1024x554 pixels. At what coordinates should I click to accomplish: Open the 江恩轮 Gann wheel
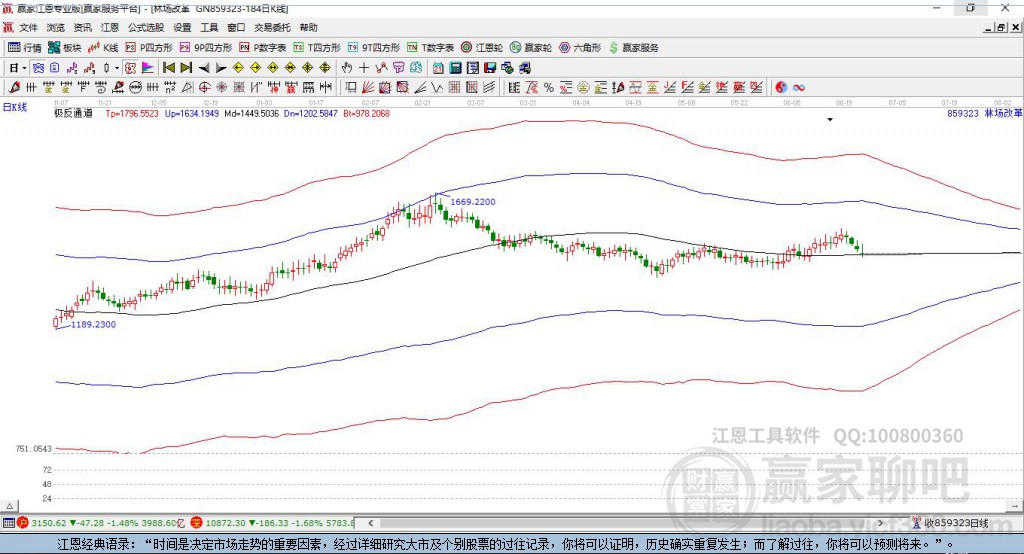pyautogui.click(x=482, y=48)
